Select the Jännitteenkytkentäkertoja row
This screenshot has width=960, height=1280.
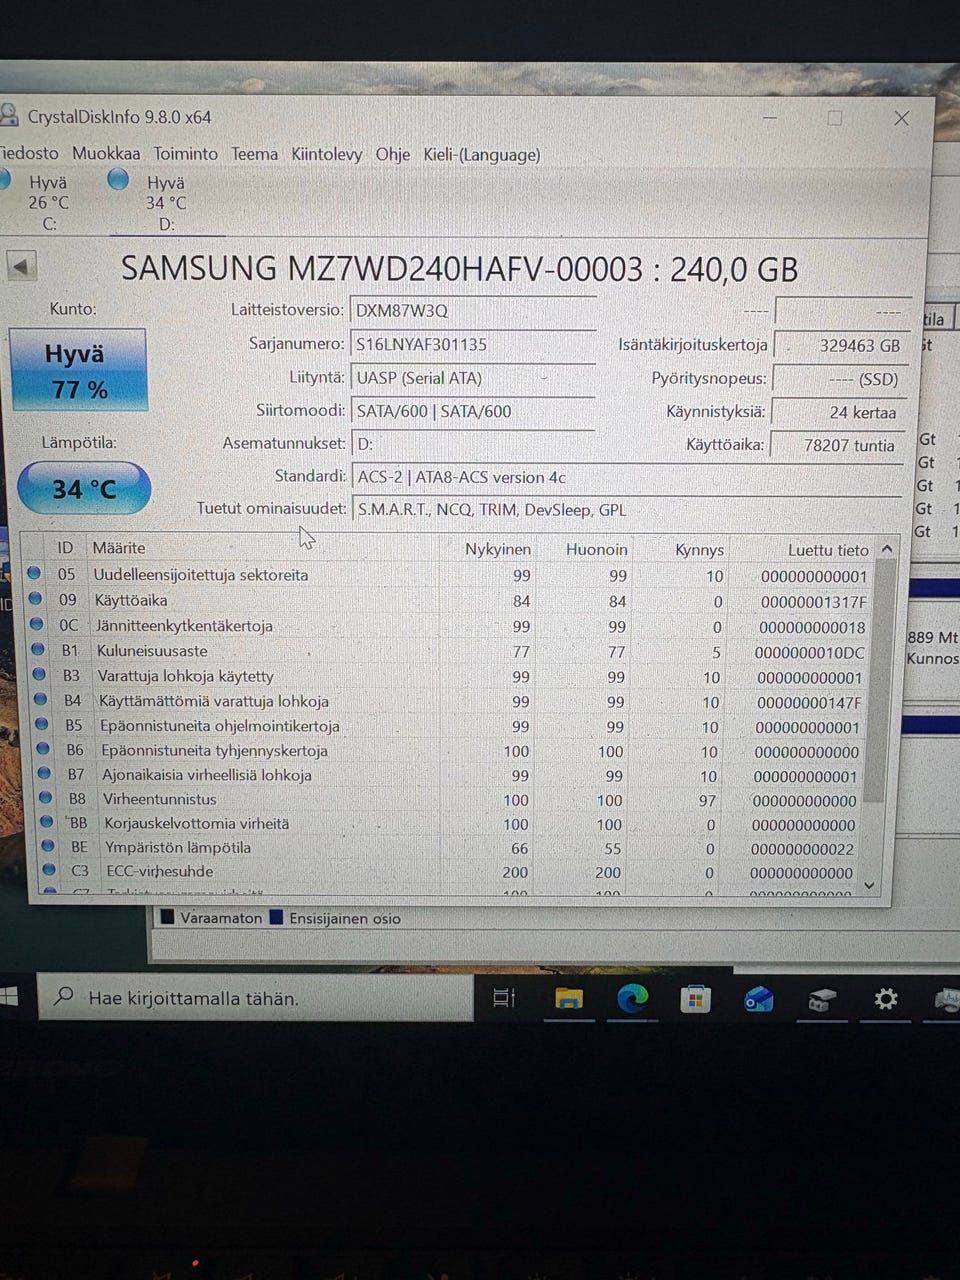(448, 626)
